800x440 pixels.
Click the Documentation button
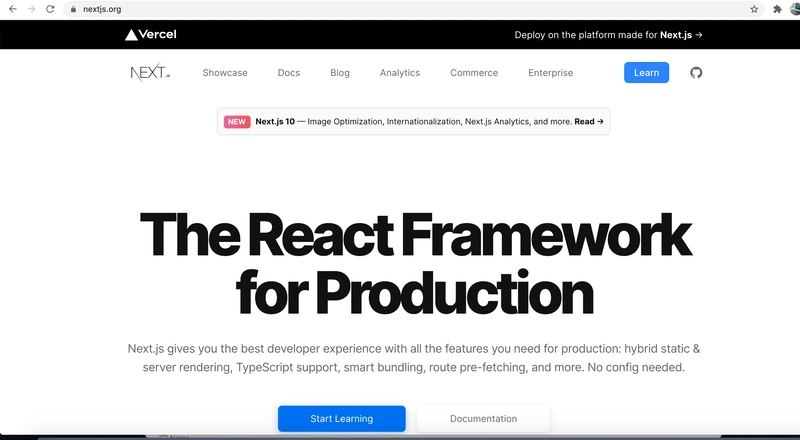point(483,419)
